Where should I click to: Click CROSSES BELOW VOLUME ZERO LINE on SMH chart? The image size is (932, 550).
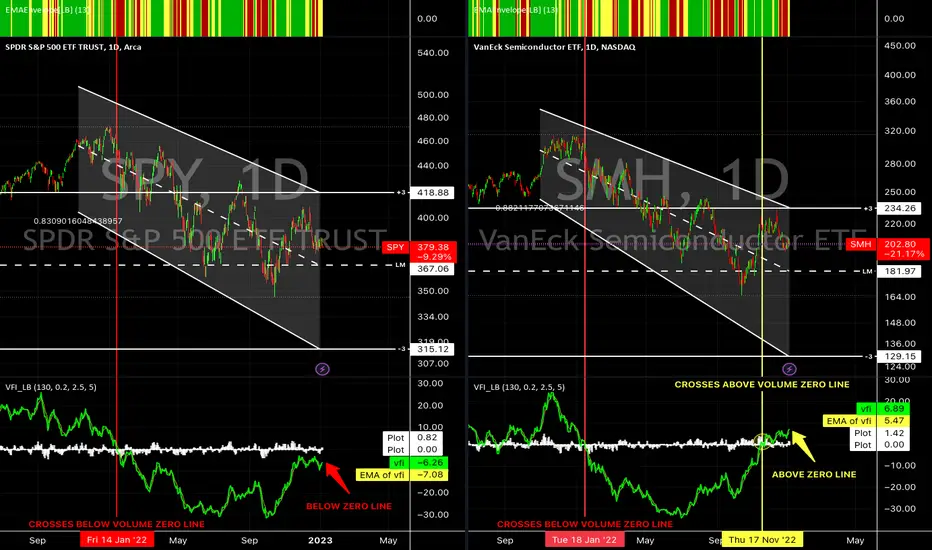click(584, 524)
